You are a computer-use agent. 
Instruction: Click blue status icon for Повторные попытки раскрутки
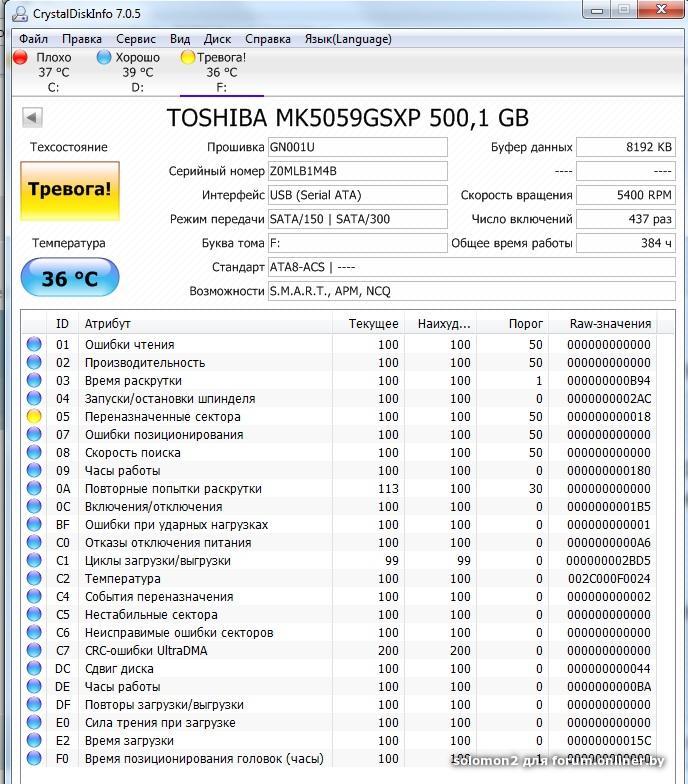tap(34, 488)
